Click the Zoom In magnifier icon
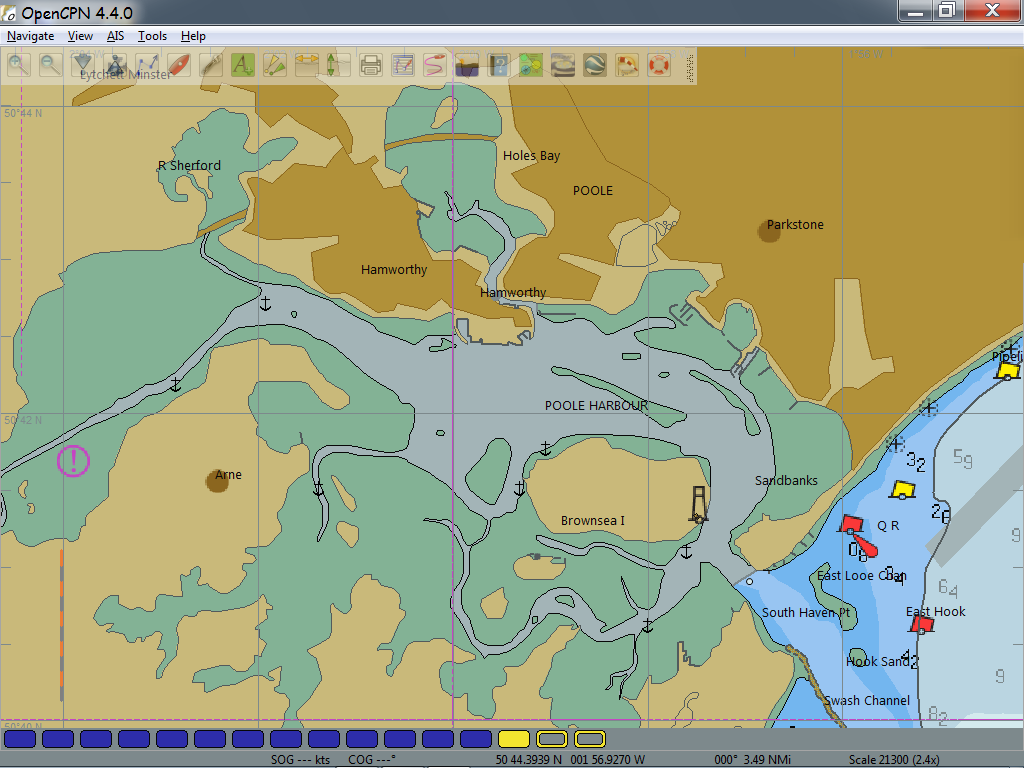The width and height of the screenshot is (1024, 768). (19, 66)
